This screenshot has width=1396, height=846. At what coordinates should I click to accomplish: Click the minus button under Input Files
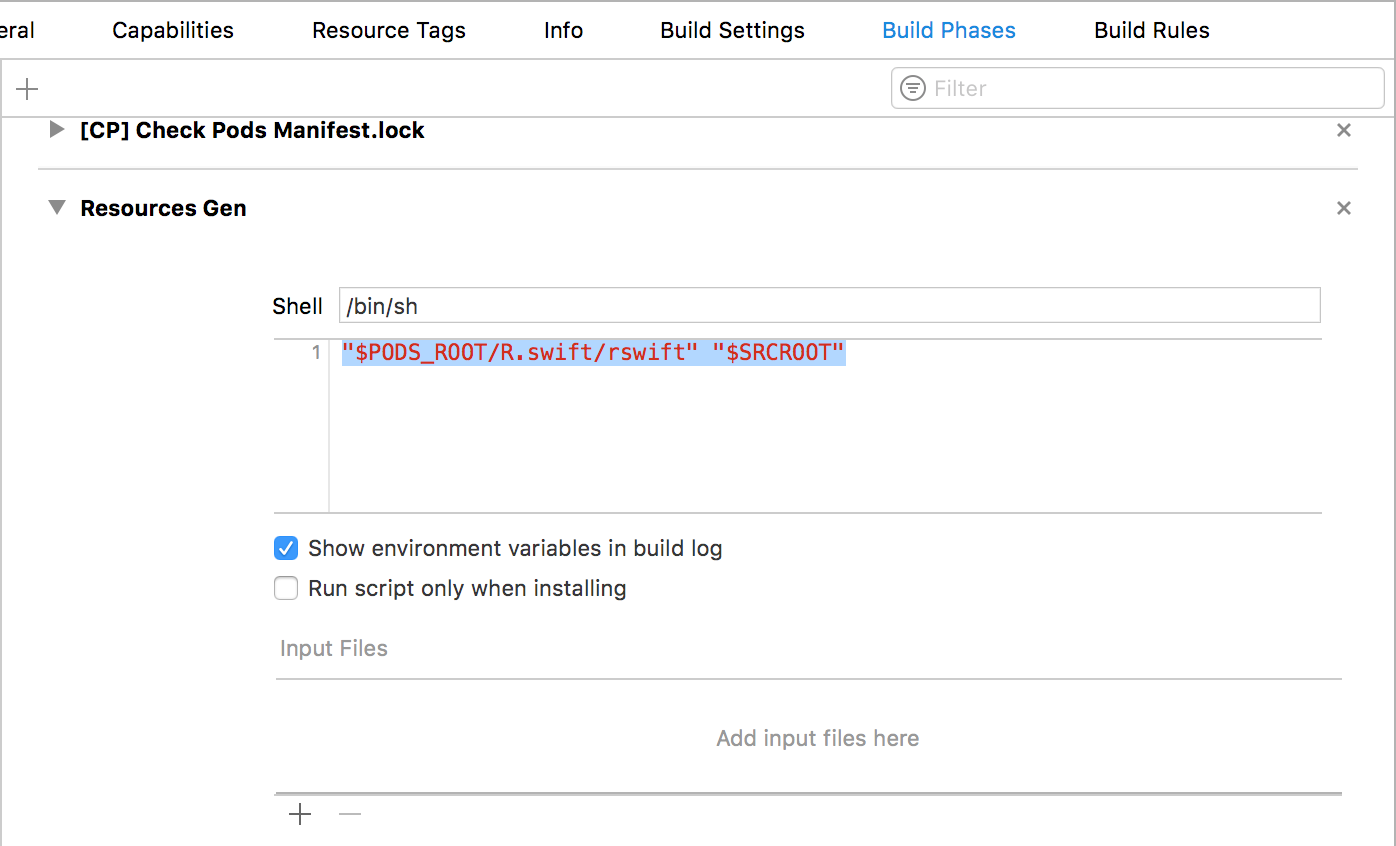[x=350, y=814]
